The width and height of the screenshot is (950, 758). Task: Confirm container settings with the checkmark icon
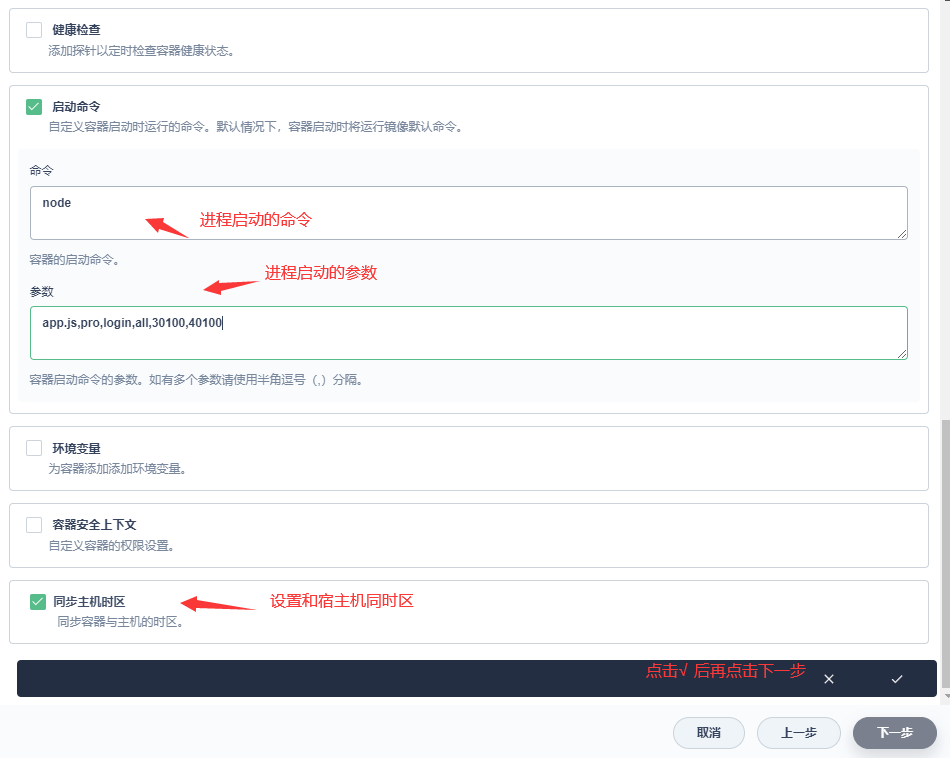pyautogui.click(x=896, y=679)
